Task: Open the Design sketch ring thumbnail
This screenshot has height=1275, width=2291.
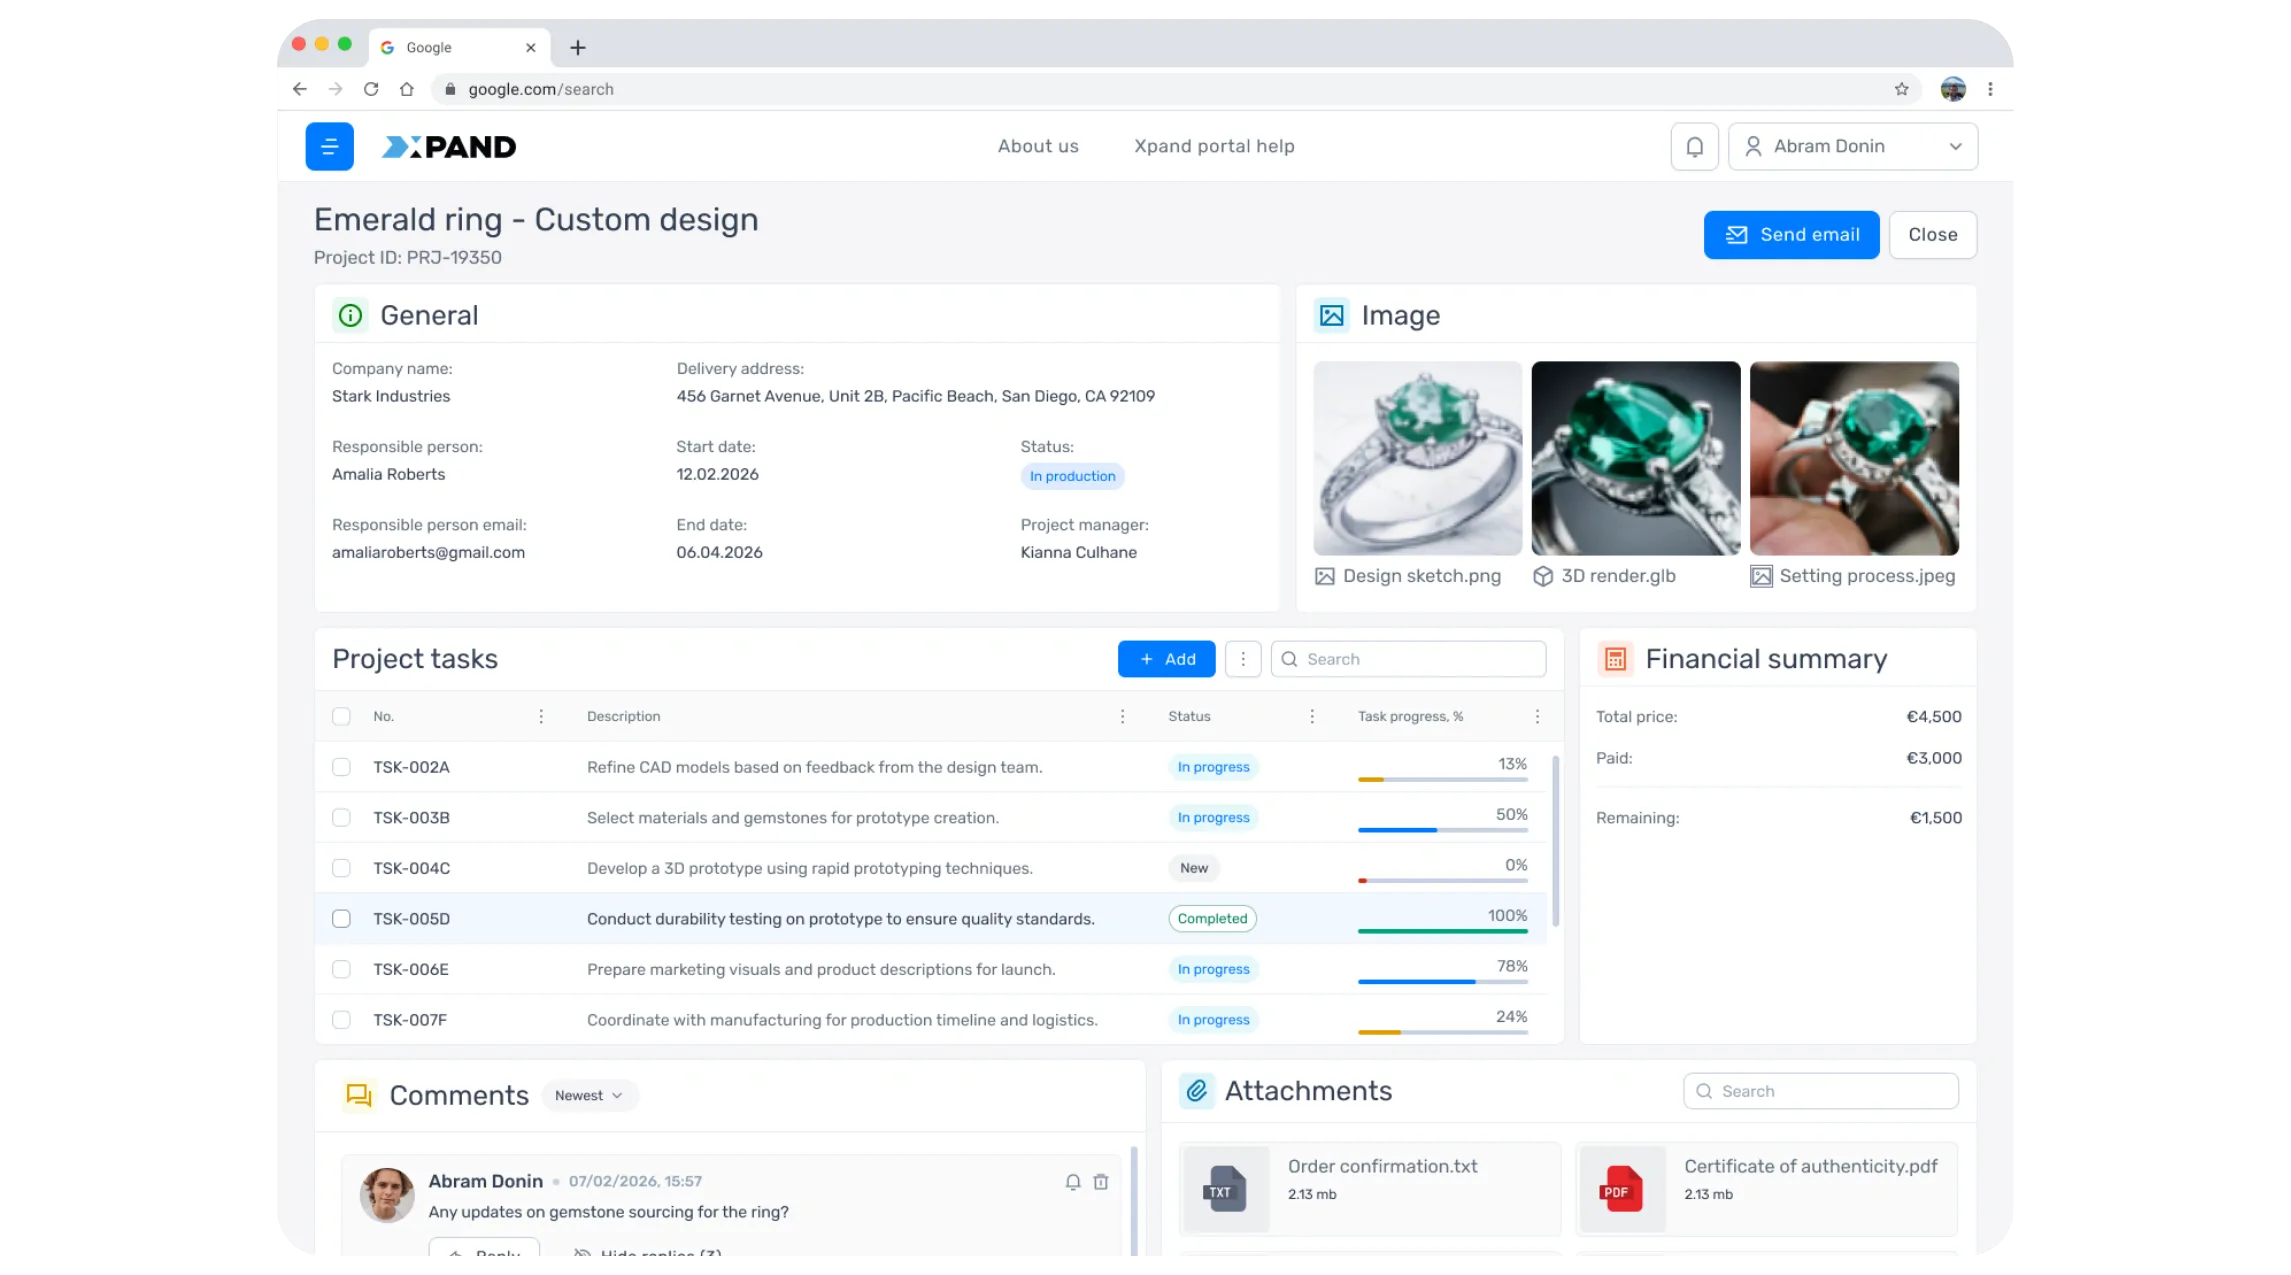Action: pyautogui.click(x=1417, y=458)
